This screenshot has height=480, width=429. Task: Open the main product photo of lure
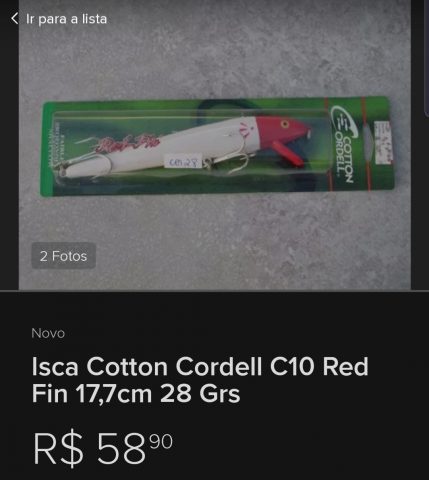215,145
